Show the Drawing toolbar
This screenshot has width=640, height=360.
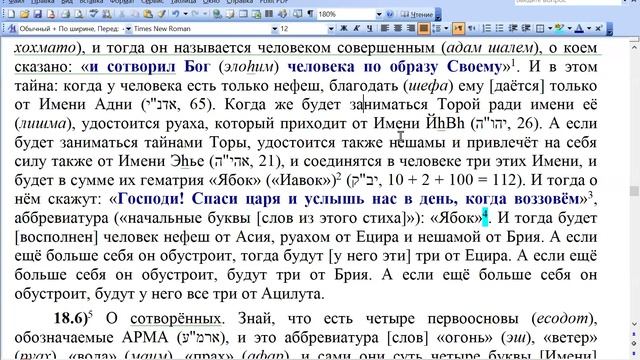[x=282, y=14]
